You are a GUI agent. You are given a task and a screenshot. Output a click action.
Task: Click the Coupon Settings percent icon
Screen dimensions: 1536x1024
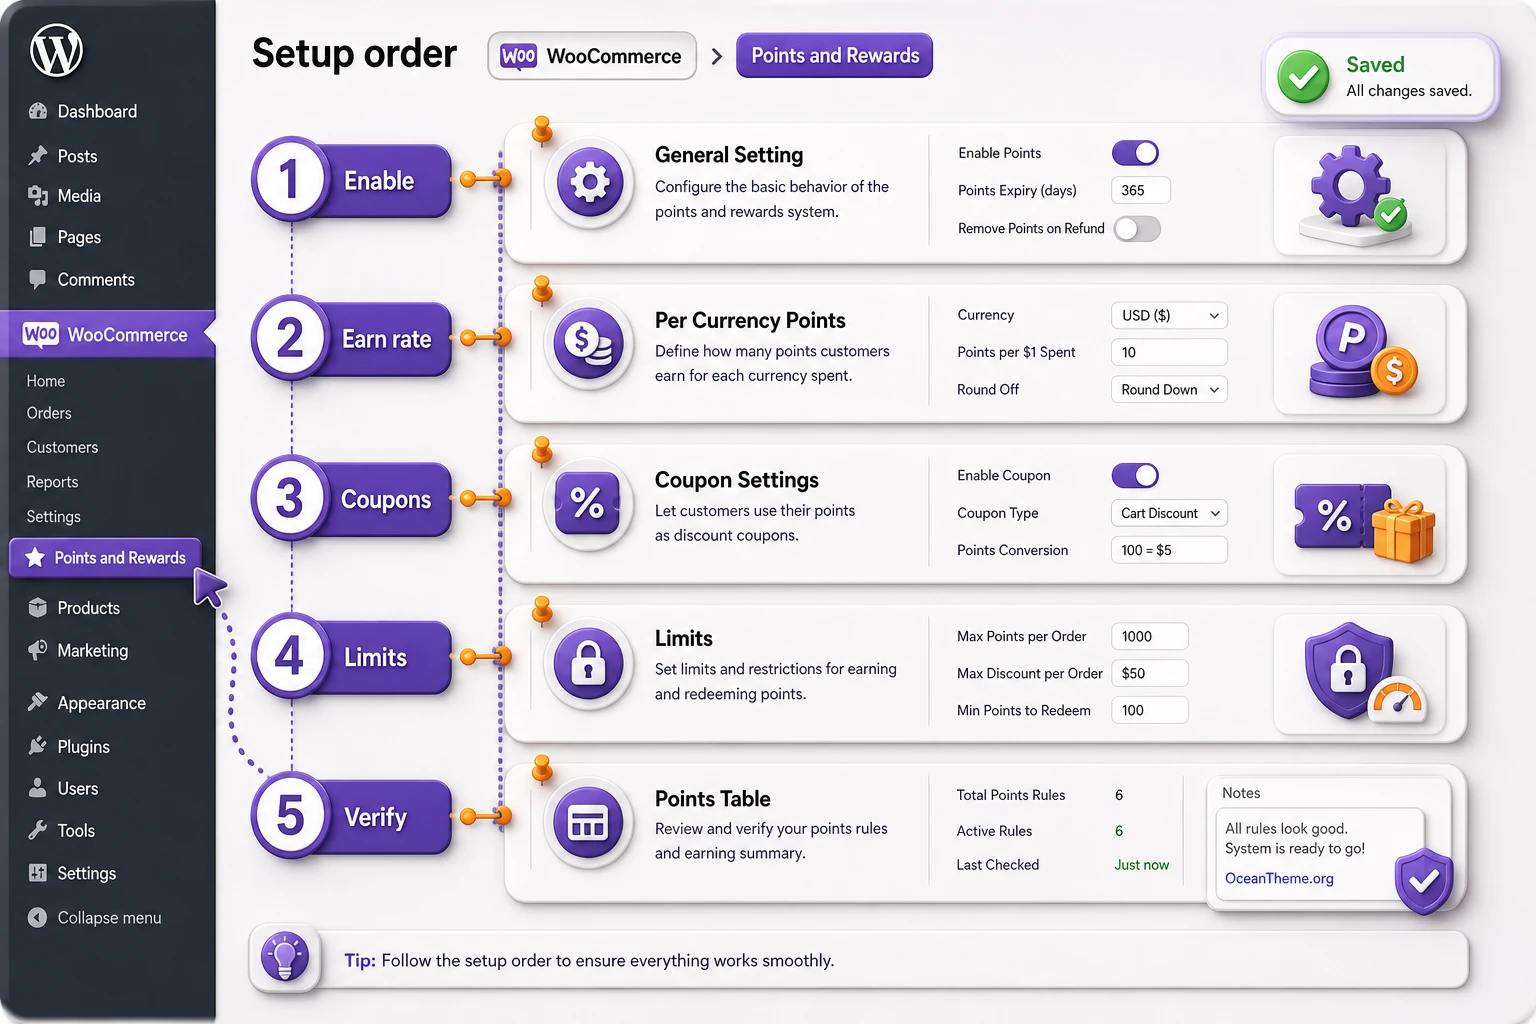(588, 502)
